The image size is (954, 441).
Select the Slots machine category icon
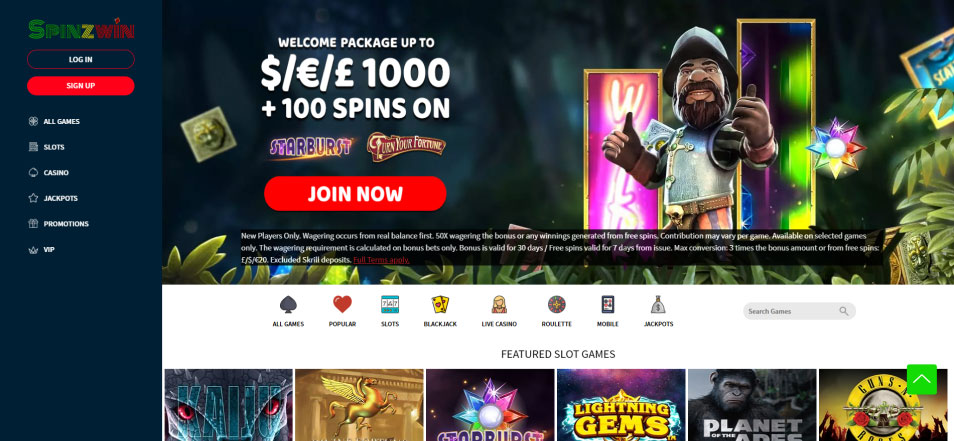[389, 304]
